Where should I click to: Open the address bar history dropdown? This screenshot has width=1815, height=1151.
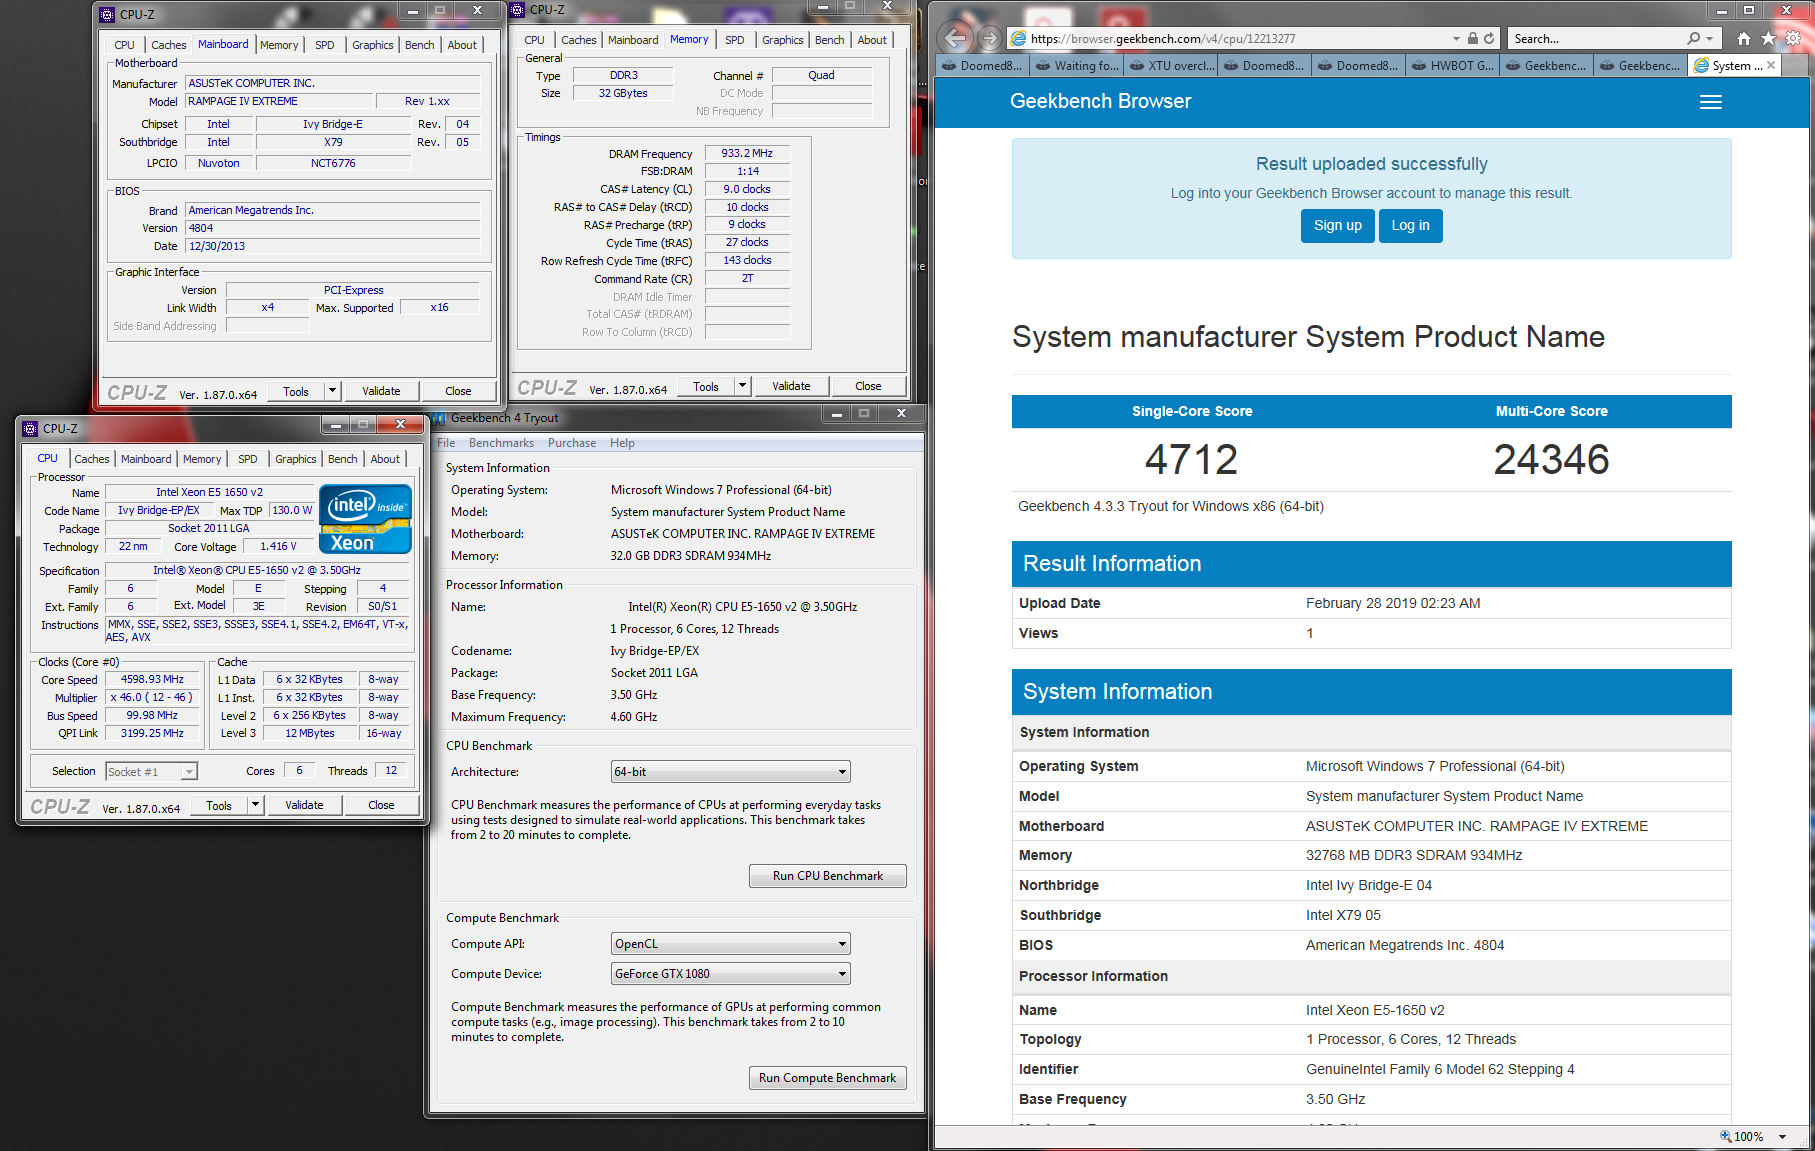[1456, 39]
